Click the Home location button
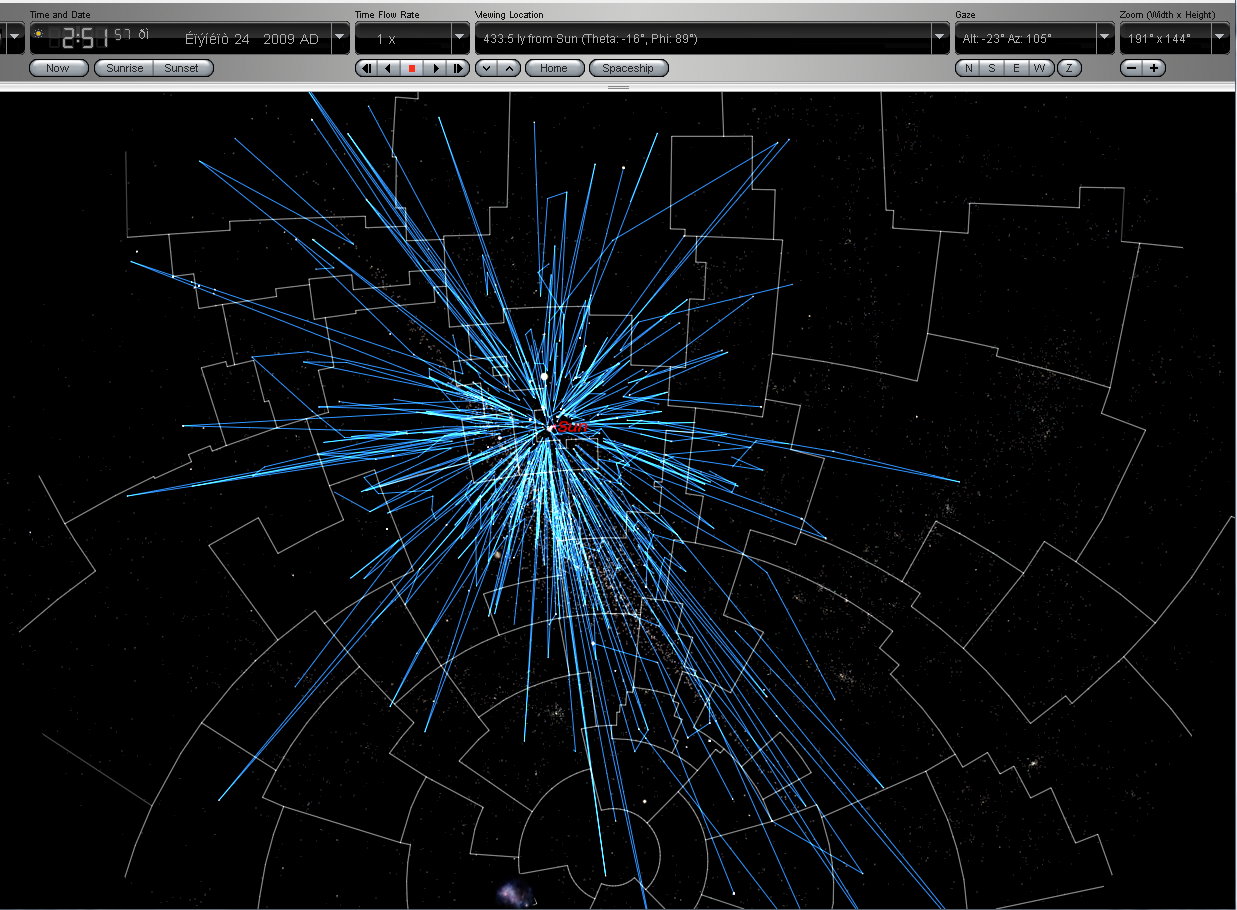Screen dimensions: 1237x910 pyautogui.click(x=553, y=68)
